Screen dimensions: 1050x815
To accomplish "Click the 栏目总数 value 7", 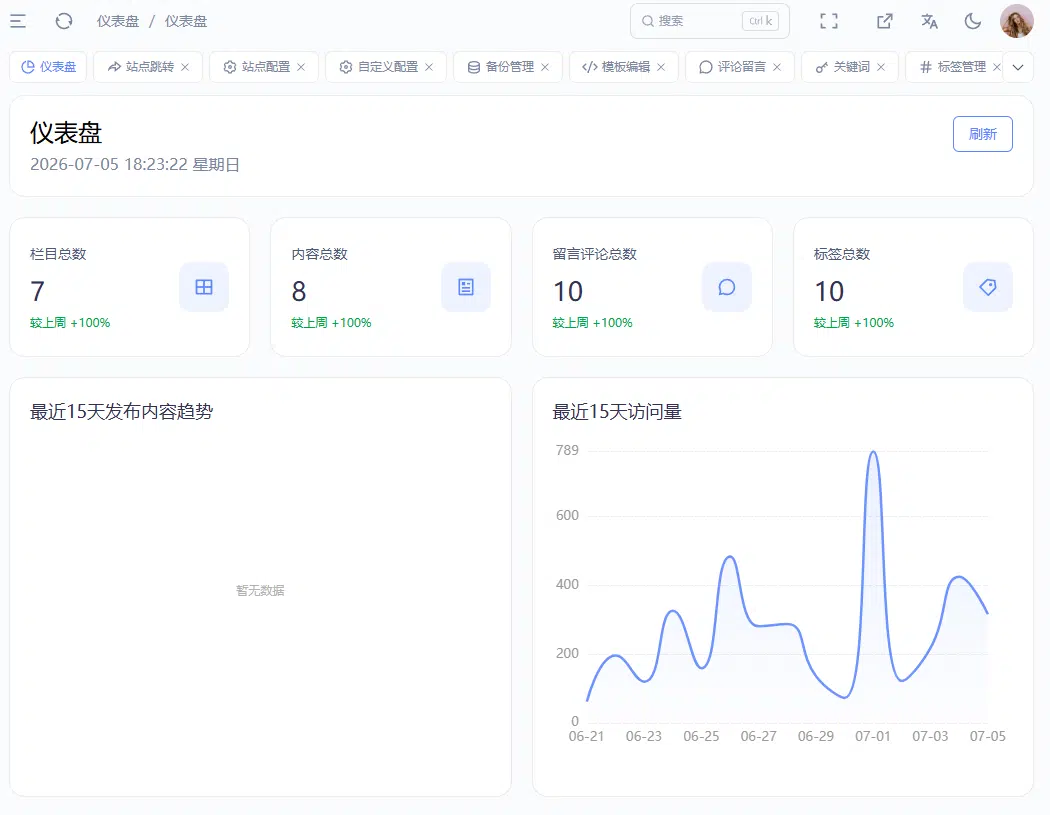I will point(38,291).
